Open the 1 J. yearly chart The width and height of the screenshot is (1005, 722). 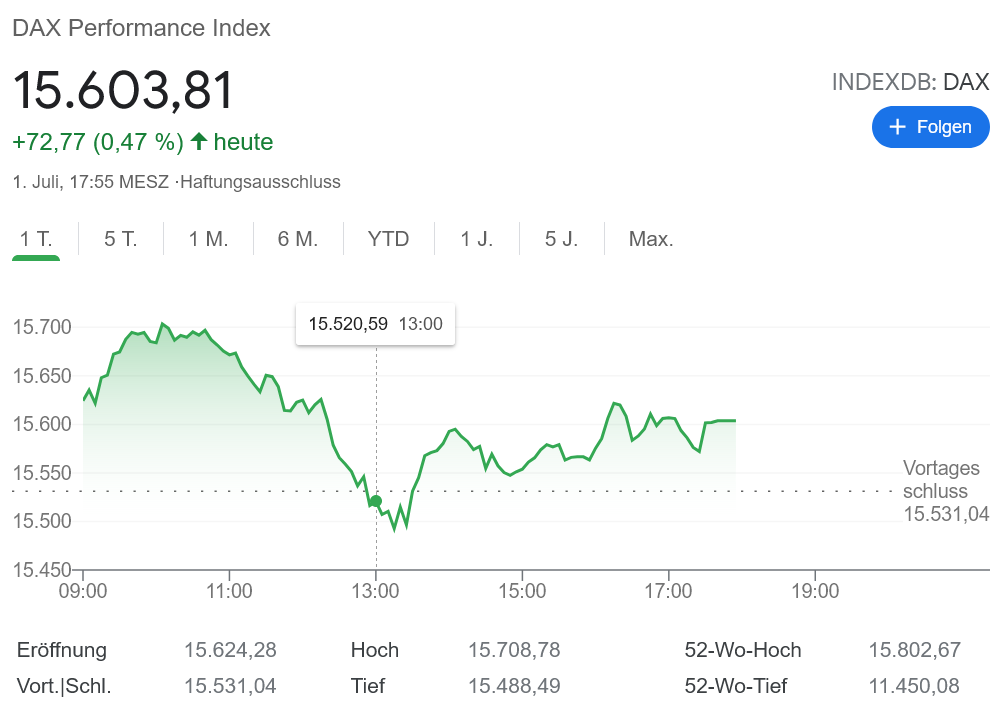coord(477,239)
